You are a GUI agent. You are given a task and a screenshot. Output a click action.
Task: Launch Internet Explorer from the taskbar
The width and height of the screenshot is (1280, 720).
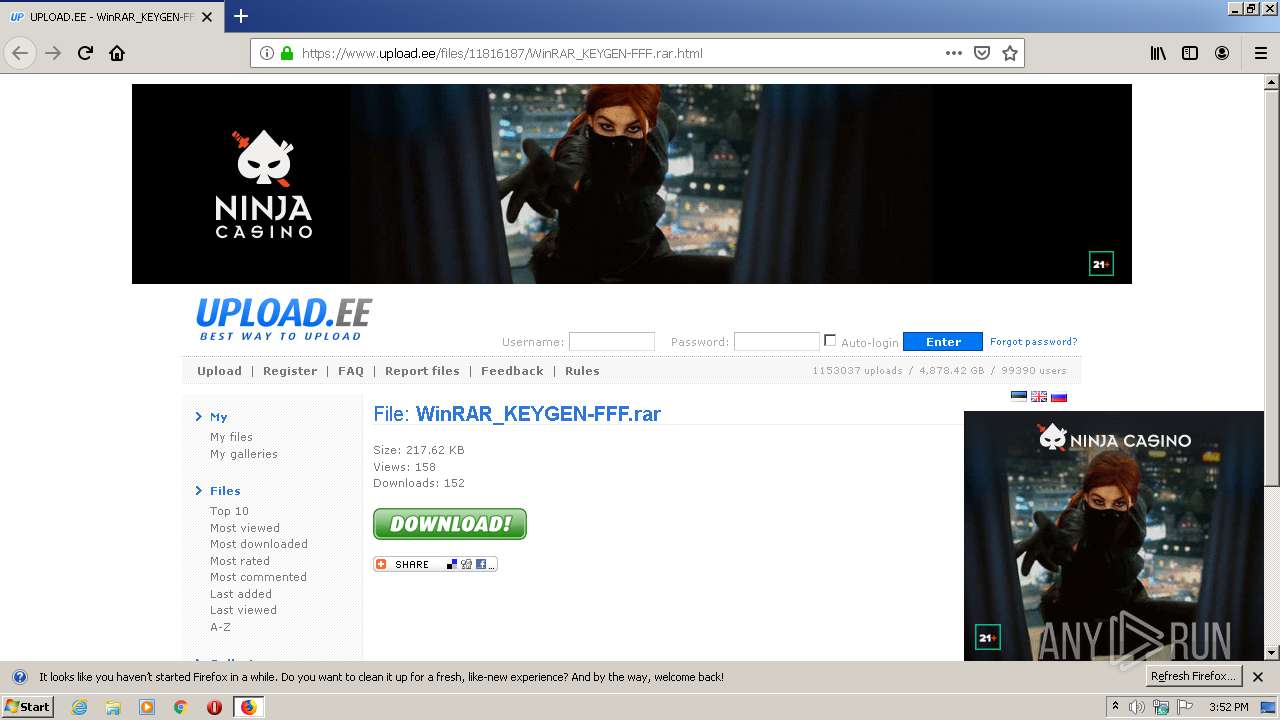point(80,707)
